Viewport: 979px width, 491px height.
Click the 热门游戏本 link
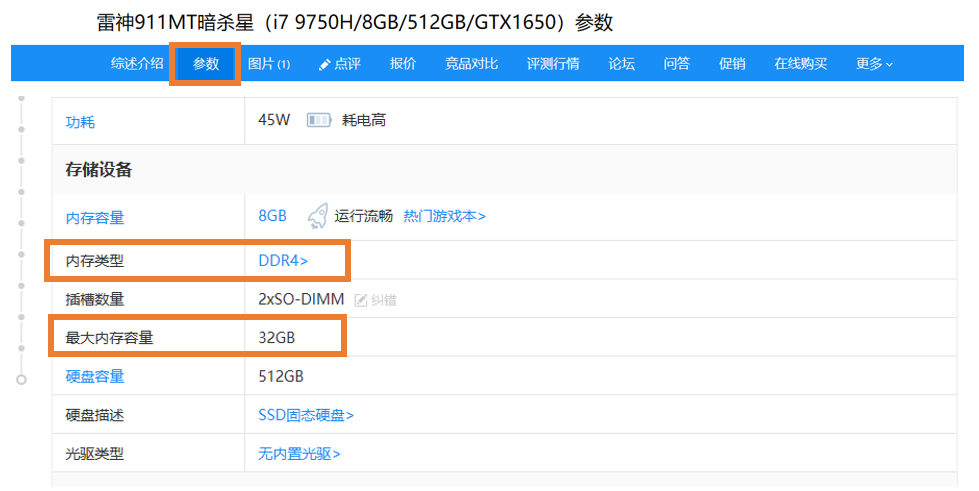click(444, 216)
